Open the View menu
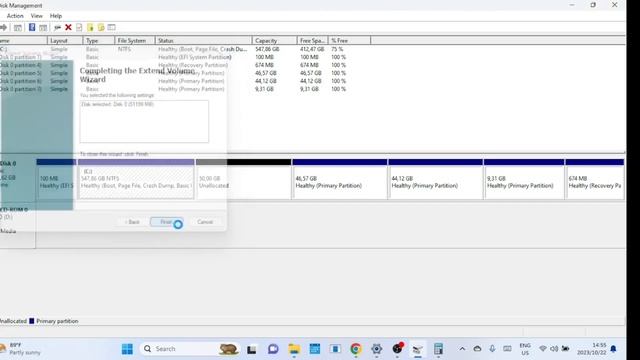Viewport: 640px width, 360px height. click(x=37, y=16)
